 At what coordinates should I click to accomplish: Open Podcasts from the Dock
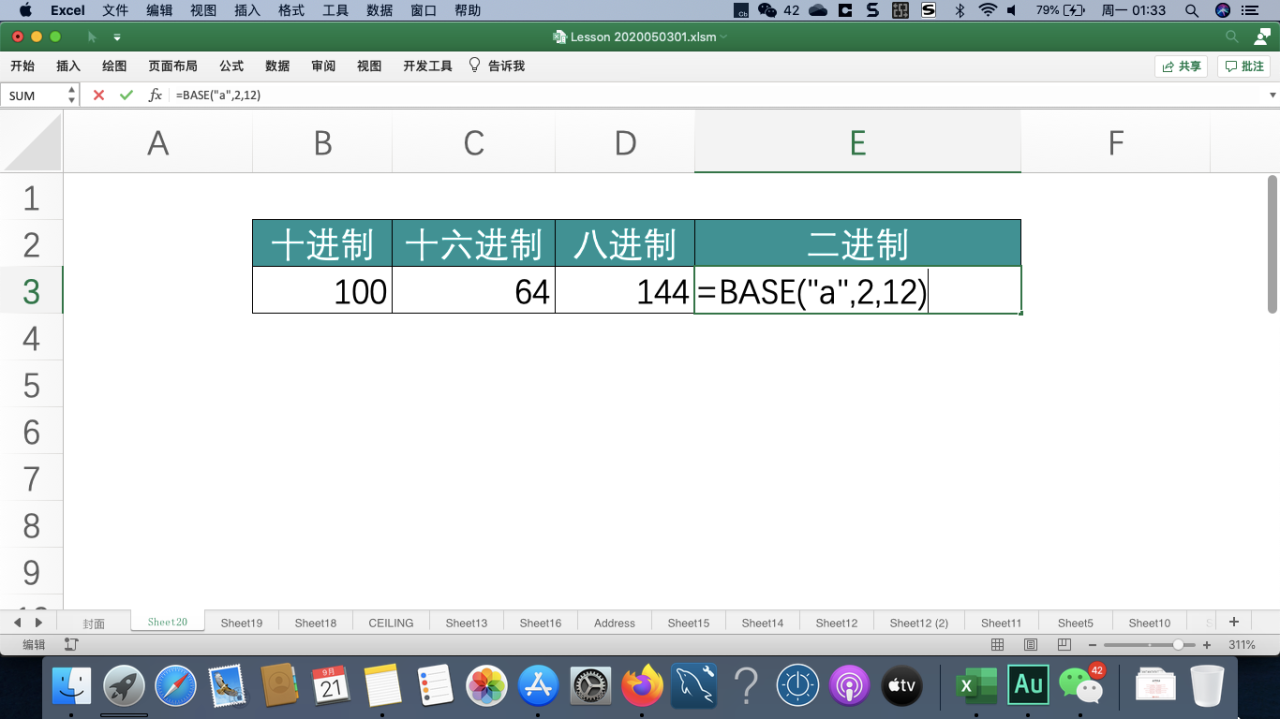point(850,686)
